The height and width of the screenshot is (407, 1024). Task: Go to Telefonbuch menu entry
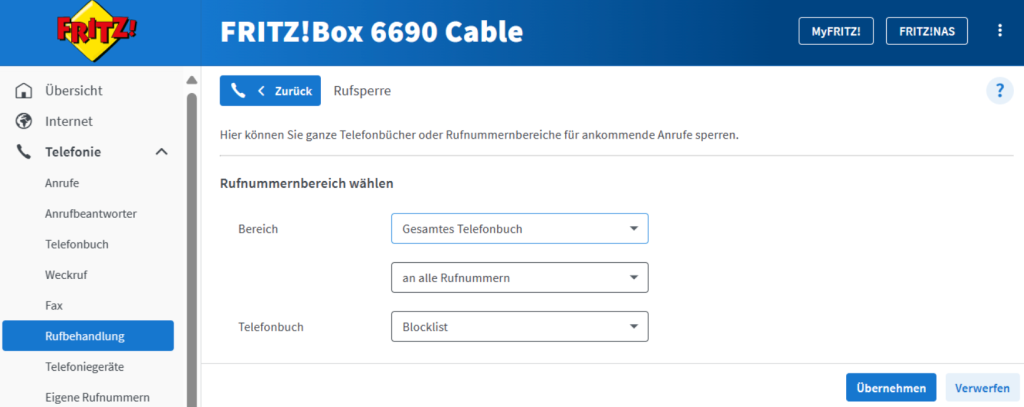77,244
